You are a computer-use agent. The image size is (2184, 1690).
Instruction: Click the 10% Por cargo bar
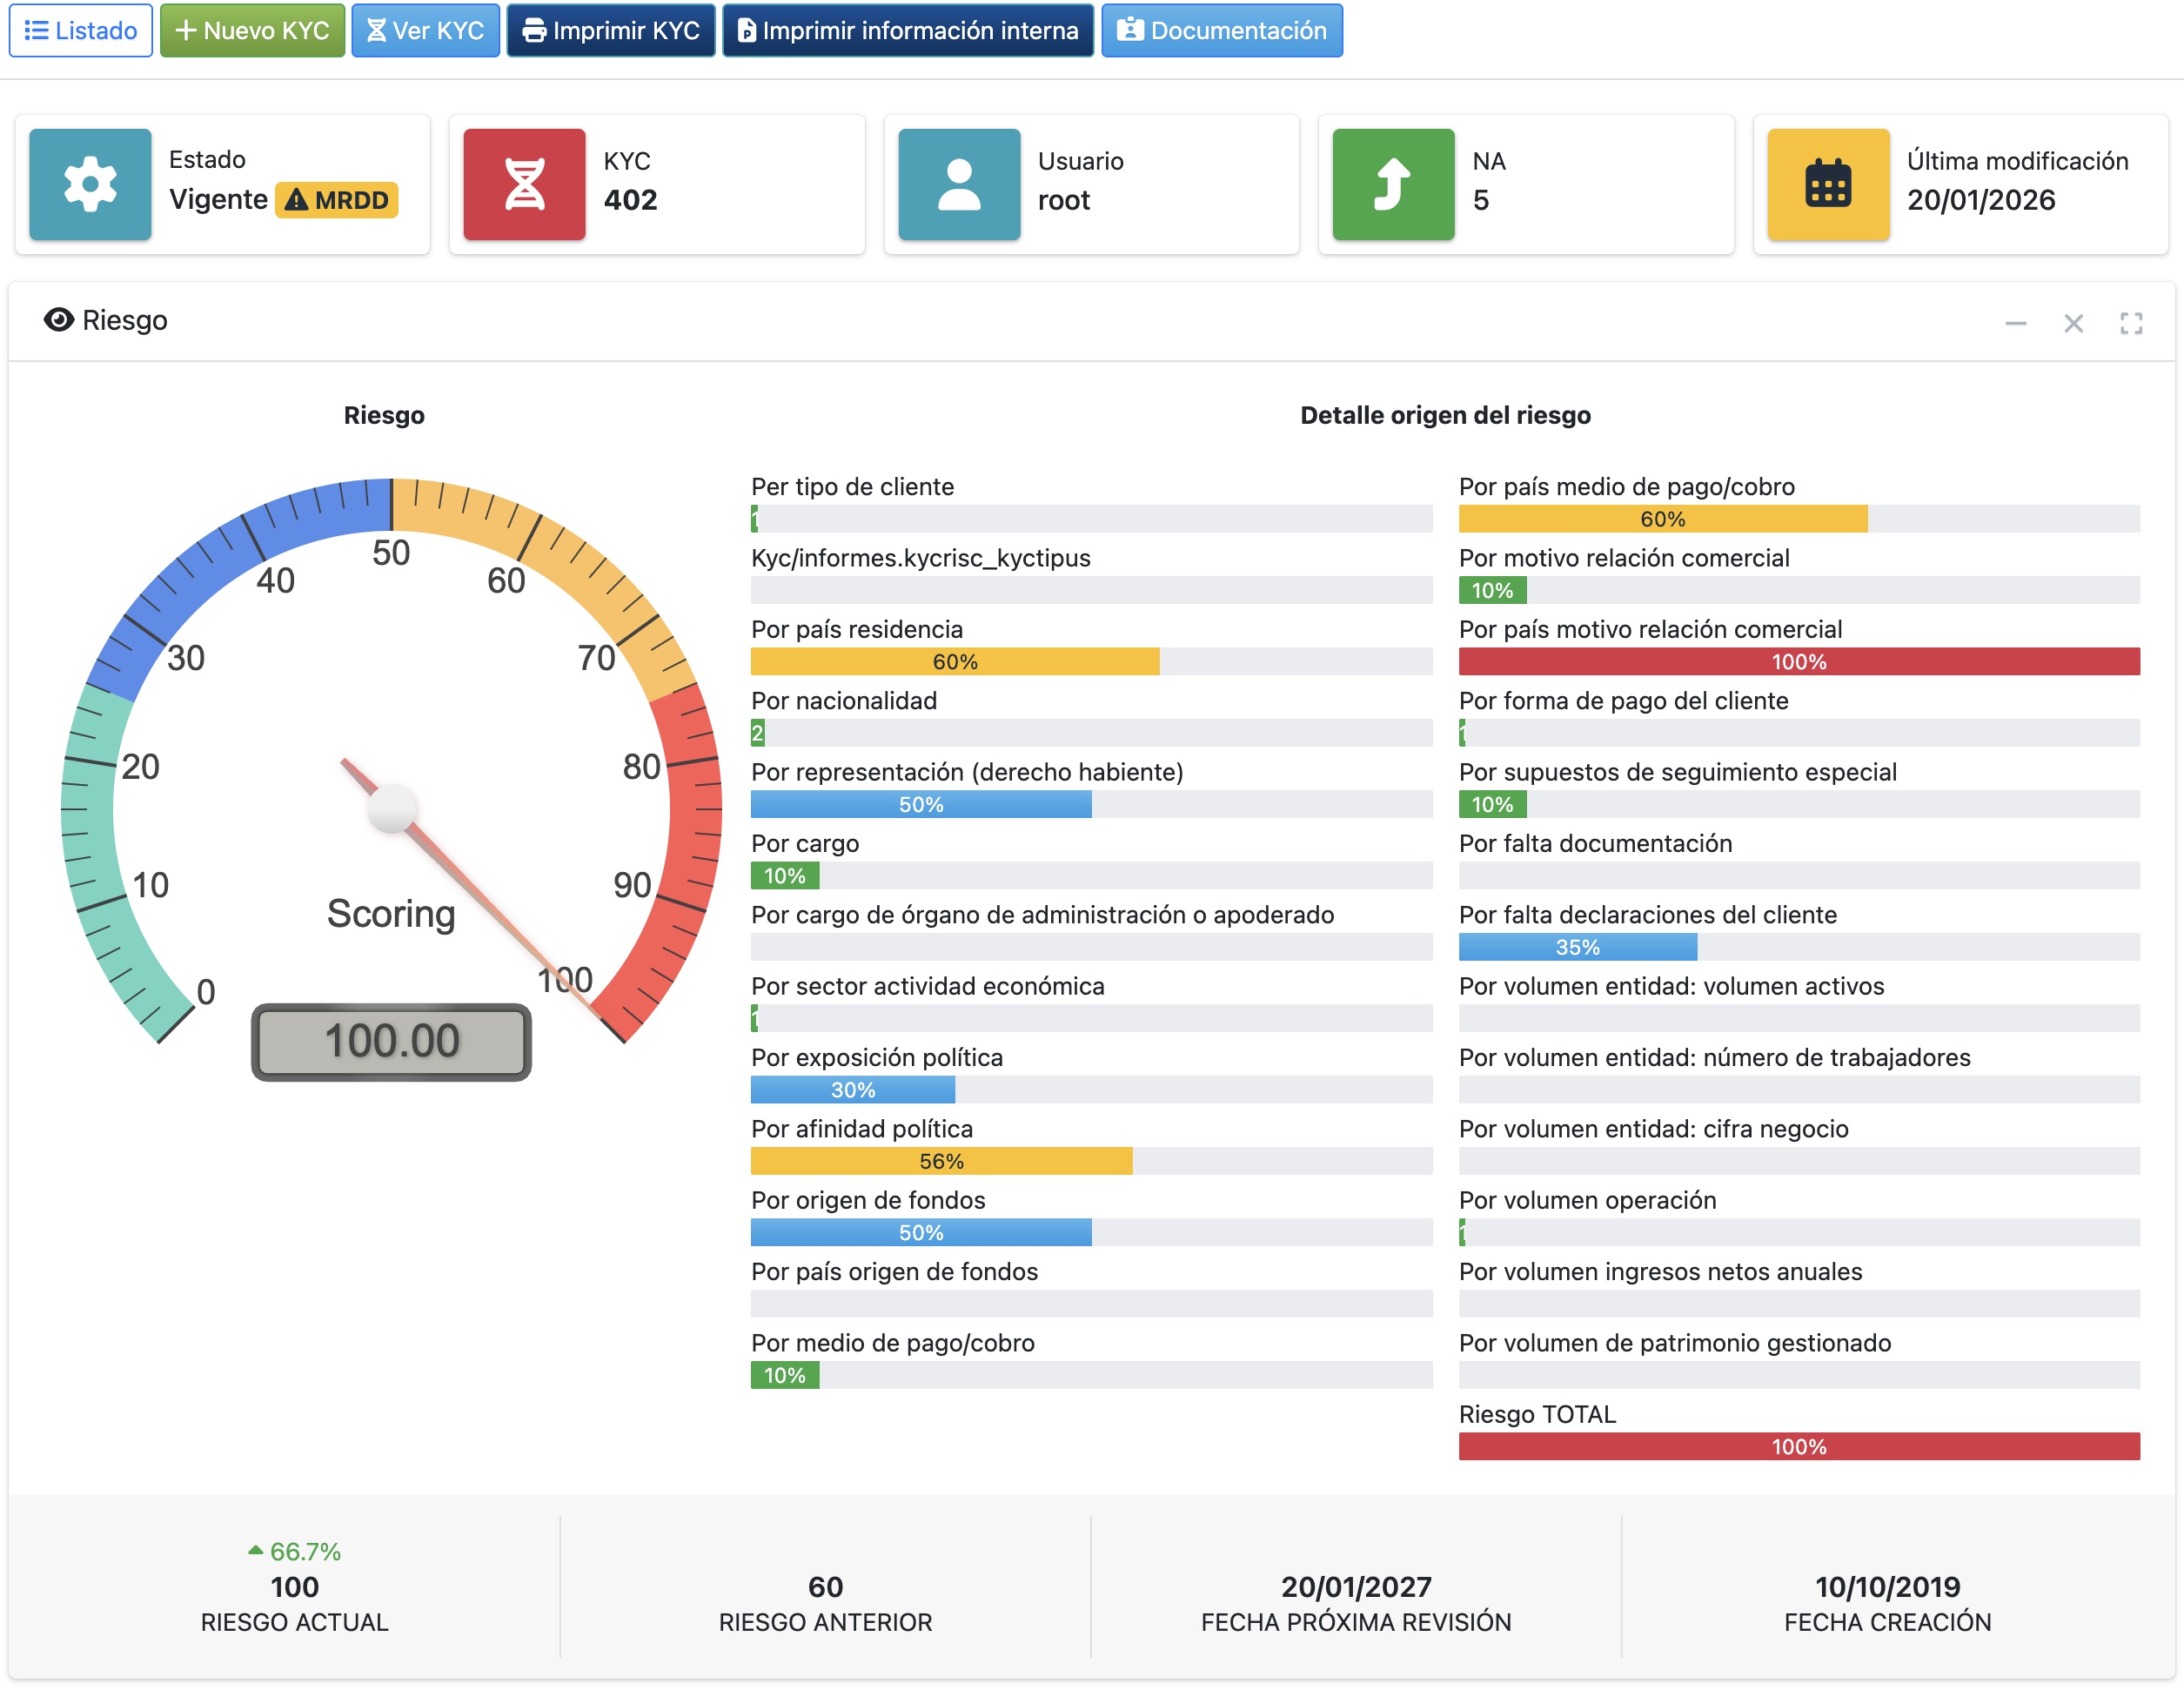pos(785,875)
